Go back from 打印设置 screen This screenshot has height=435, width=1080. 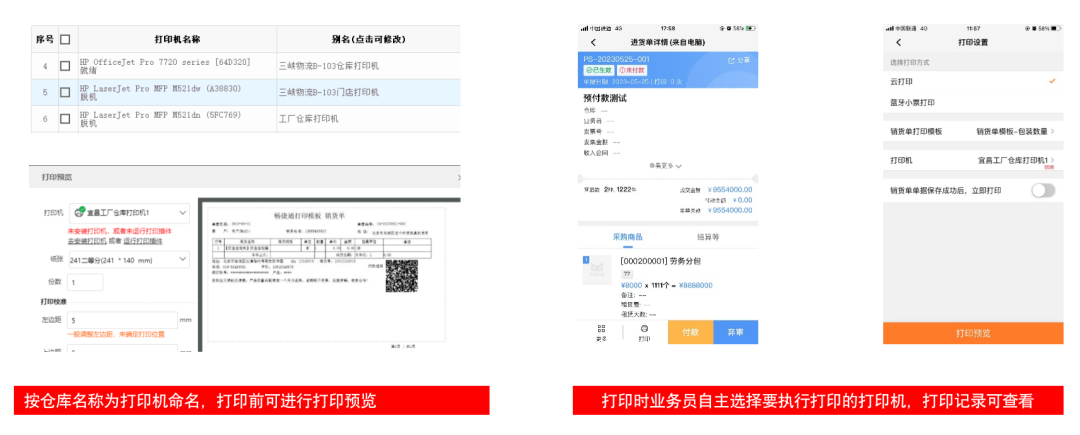click(898, 42)
